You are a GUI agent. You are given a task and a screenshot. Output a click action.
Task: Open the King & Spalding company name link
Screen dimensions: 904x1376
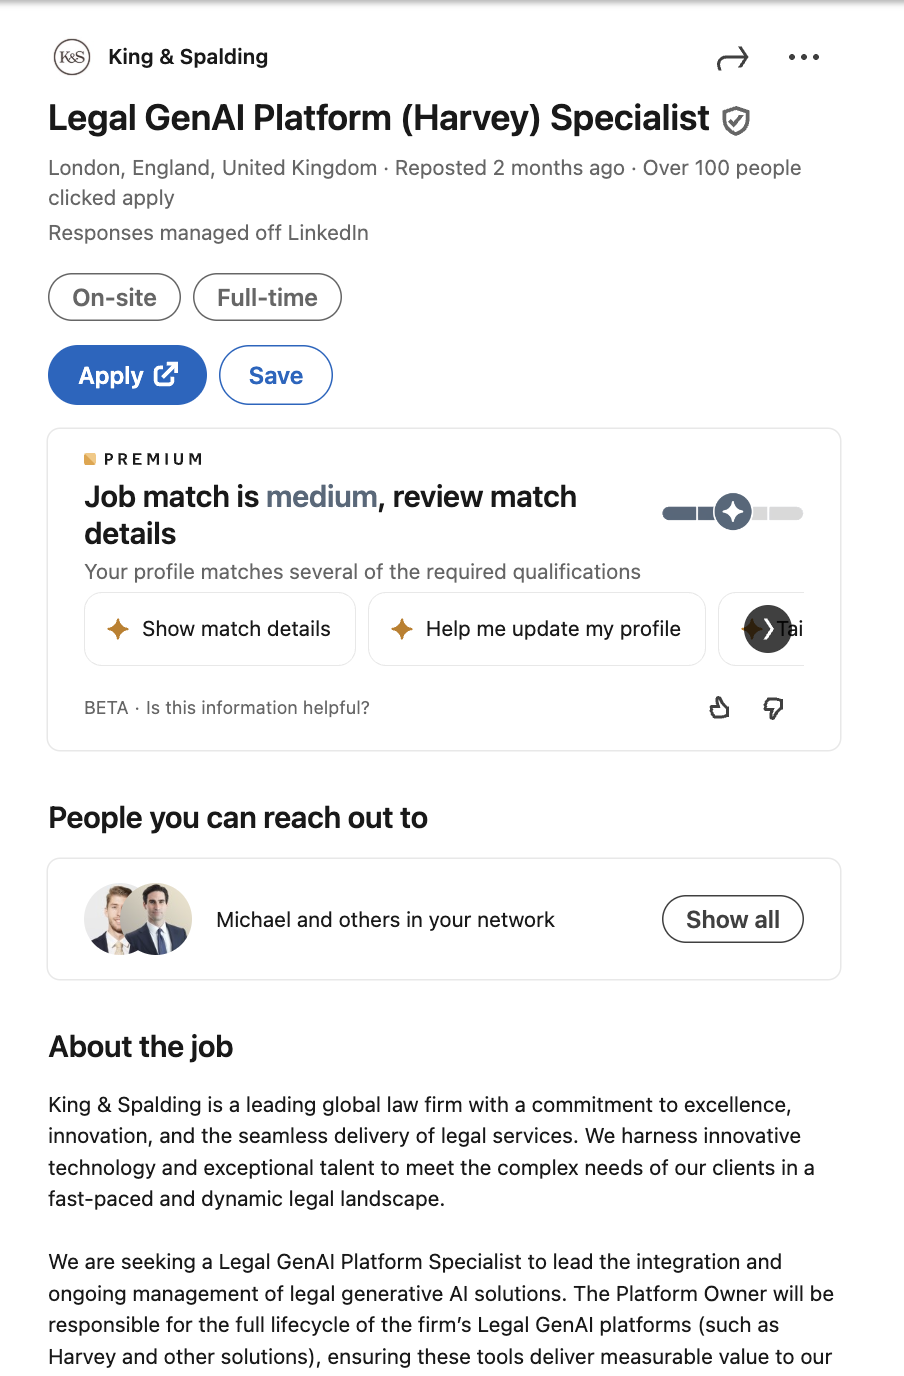(x=188, y=57)
